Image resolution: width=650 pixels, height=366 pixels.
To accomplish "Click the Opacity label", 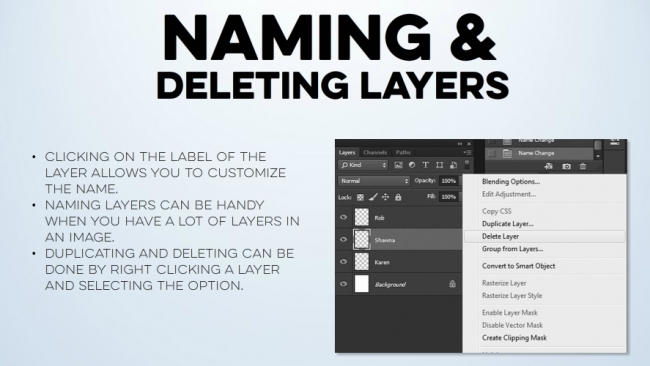I will tap(425, 180).
